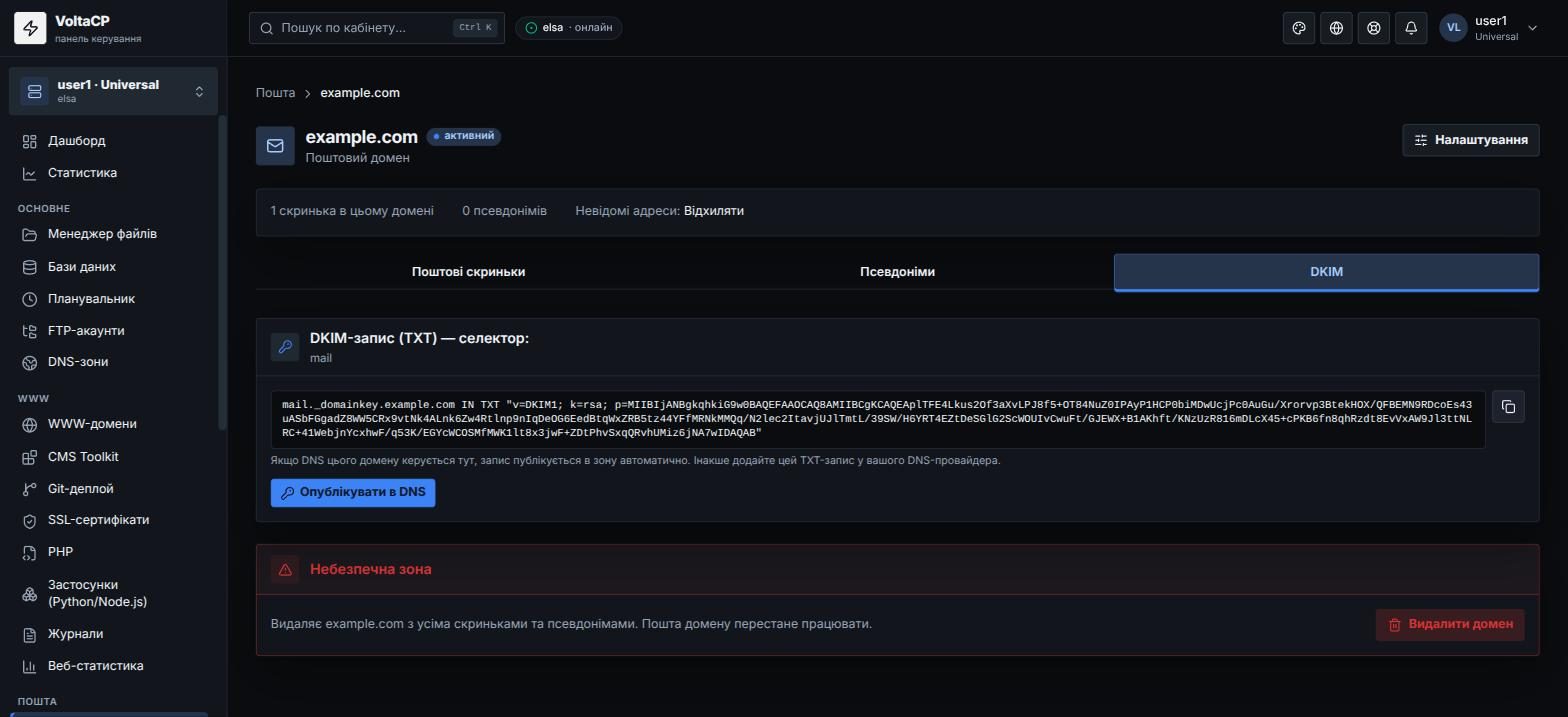The height and width of the screenshot is (717, 1568).
Task: Click the example.com page title
Action: (x=361, y=137)
